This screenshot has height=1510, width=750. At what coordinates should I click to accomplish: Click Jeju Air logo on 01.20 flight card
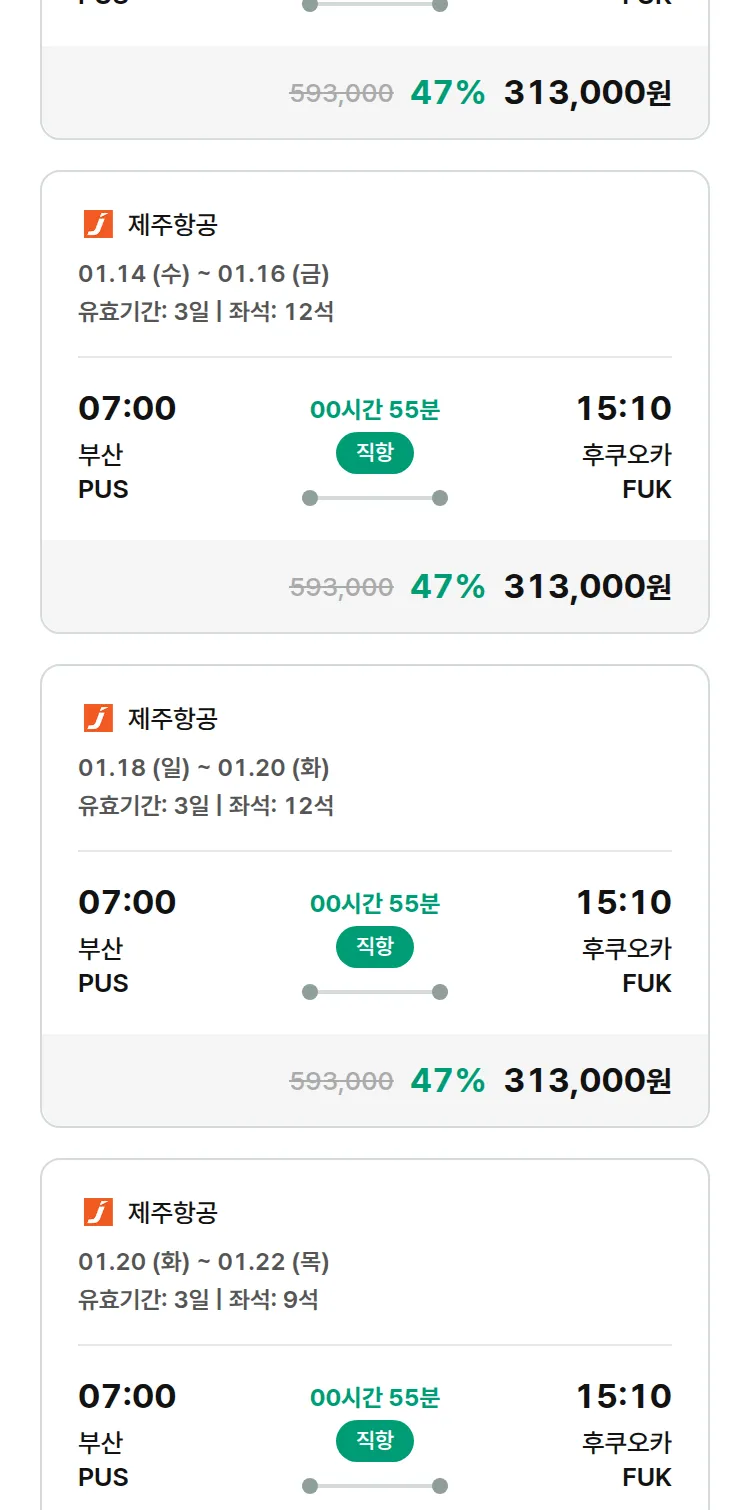click(x=98, y=1212)
